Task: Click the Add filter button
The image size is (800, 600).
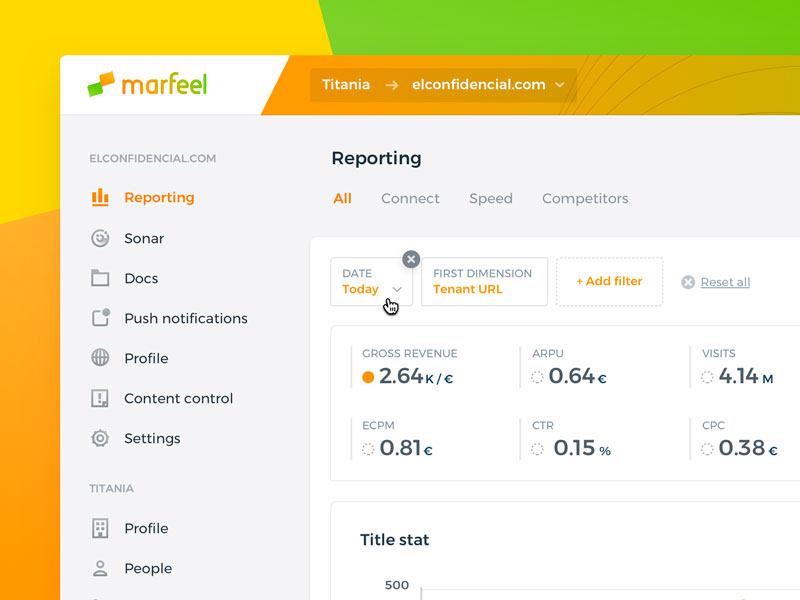Action: tap(609, 282)
